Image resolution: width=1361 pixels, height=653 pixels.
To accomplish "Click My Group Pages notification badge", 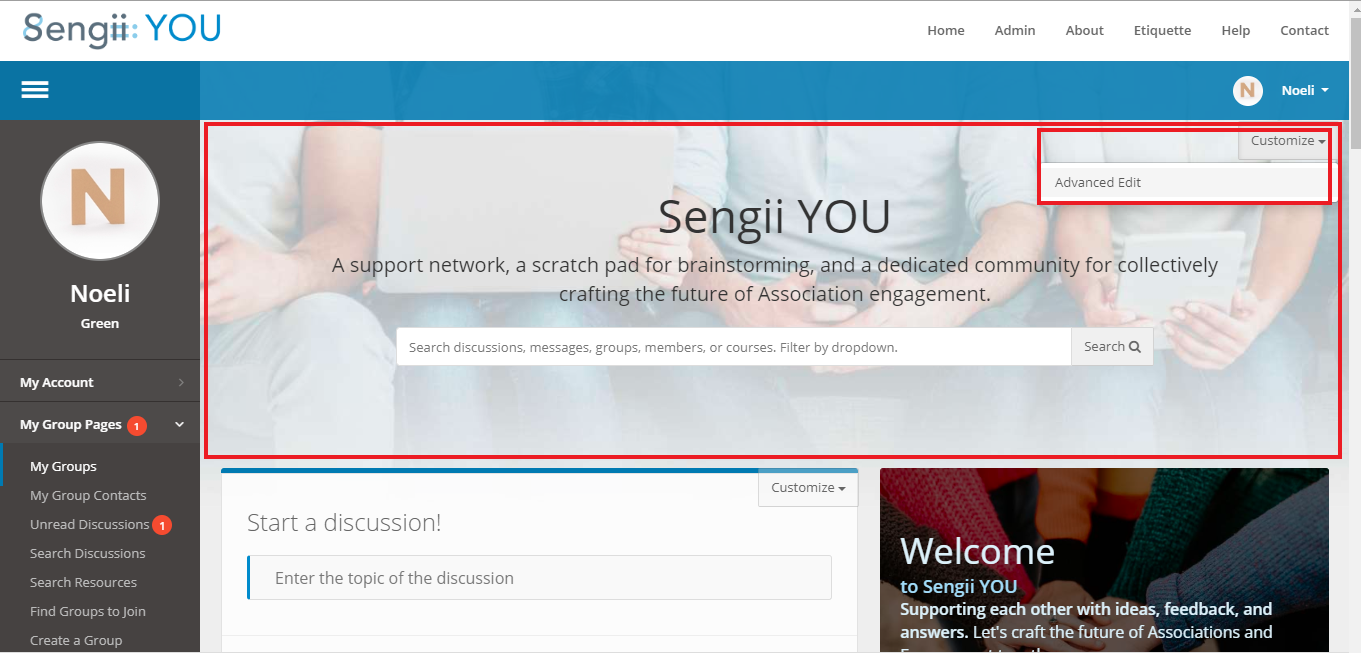I will (137, 426).
